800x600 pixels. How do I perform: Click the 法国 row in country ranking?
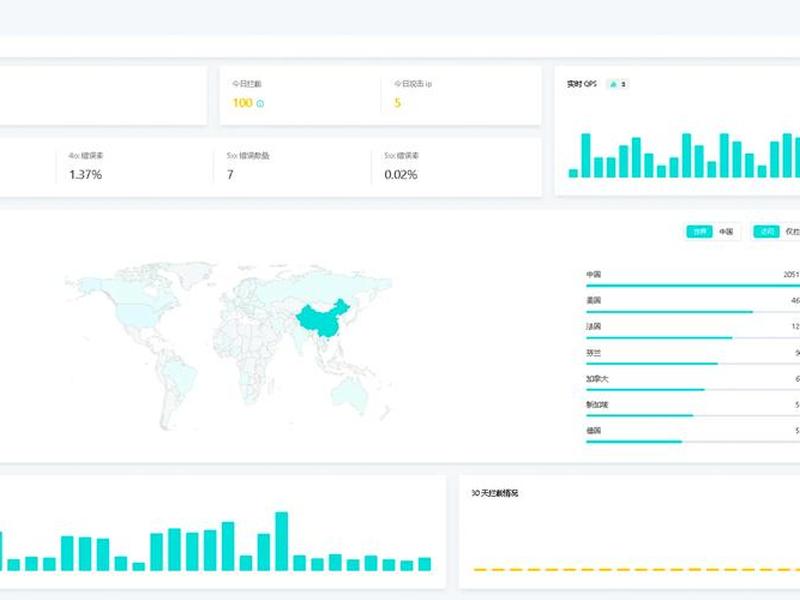(693, 331)
